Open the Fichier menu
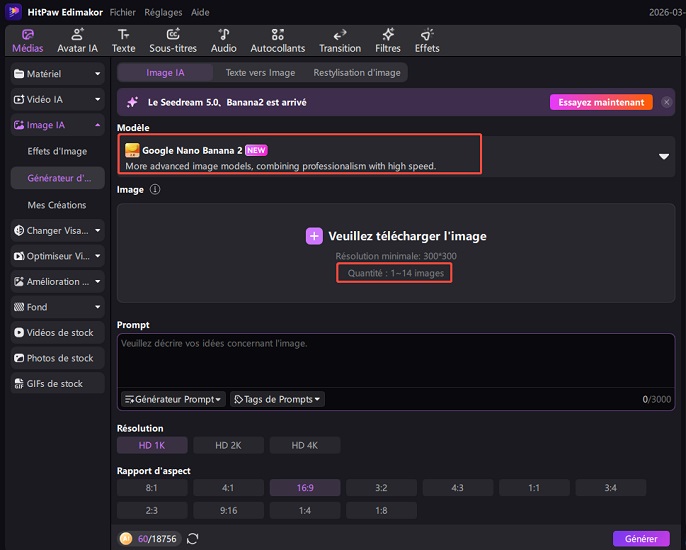Image resolution: width=686 pixels, height=550 pixels. pos(123,12)
